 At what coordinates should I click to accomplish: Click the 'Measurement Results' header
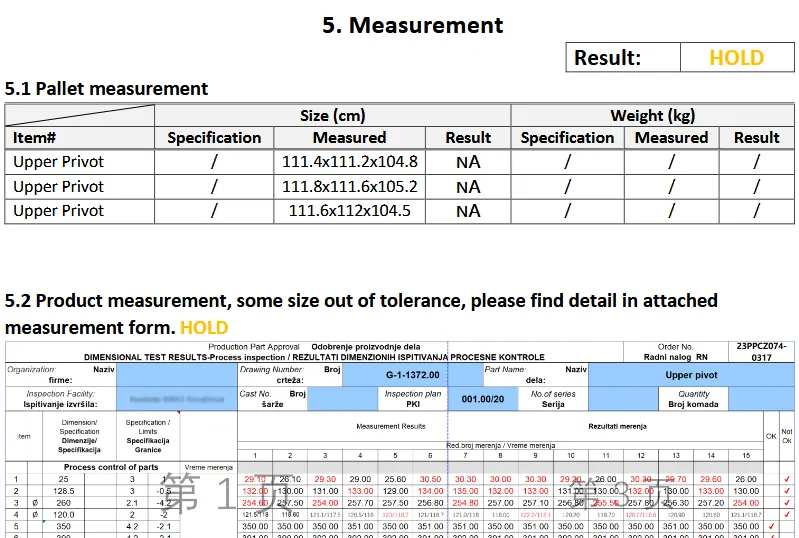click(x=391, y=426)
